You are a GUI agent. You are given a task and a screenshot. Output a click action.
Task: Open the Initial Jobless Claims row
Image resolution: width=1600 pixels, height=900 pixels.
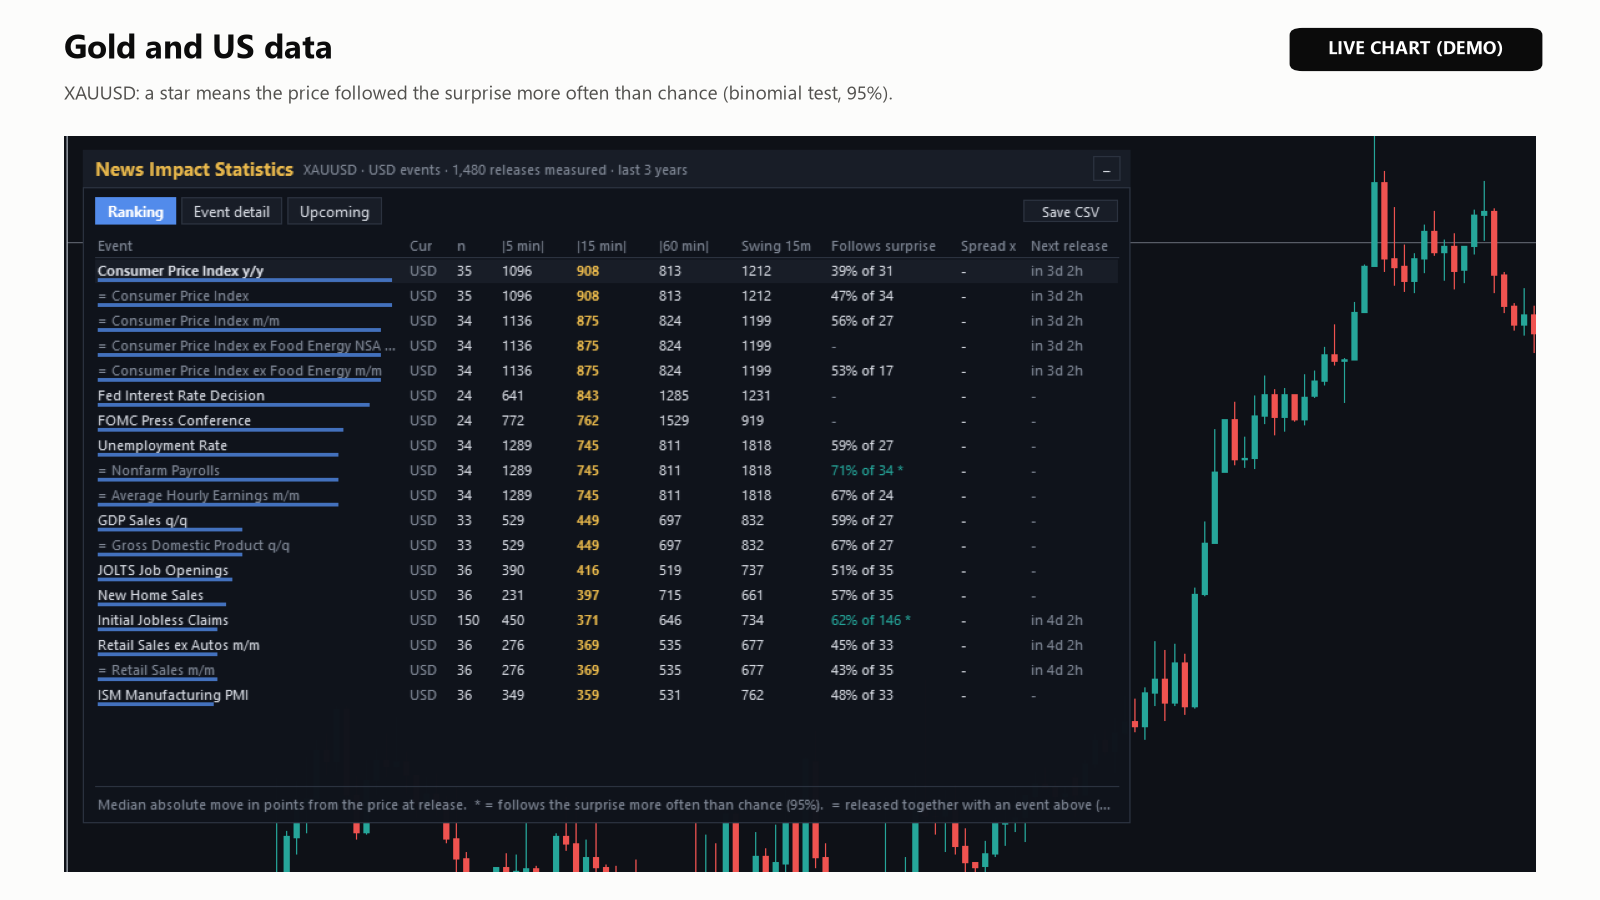tap(606, 621)
